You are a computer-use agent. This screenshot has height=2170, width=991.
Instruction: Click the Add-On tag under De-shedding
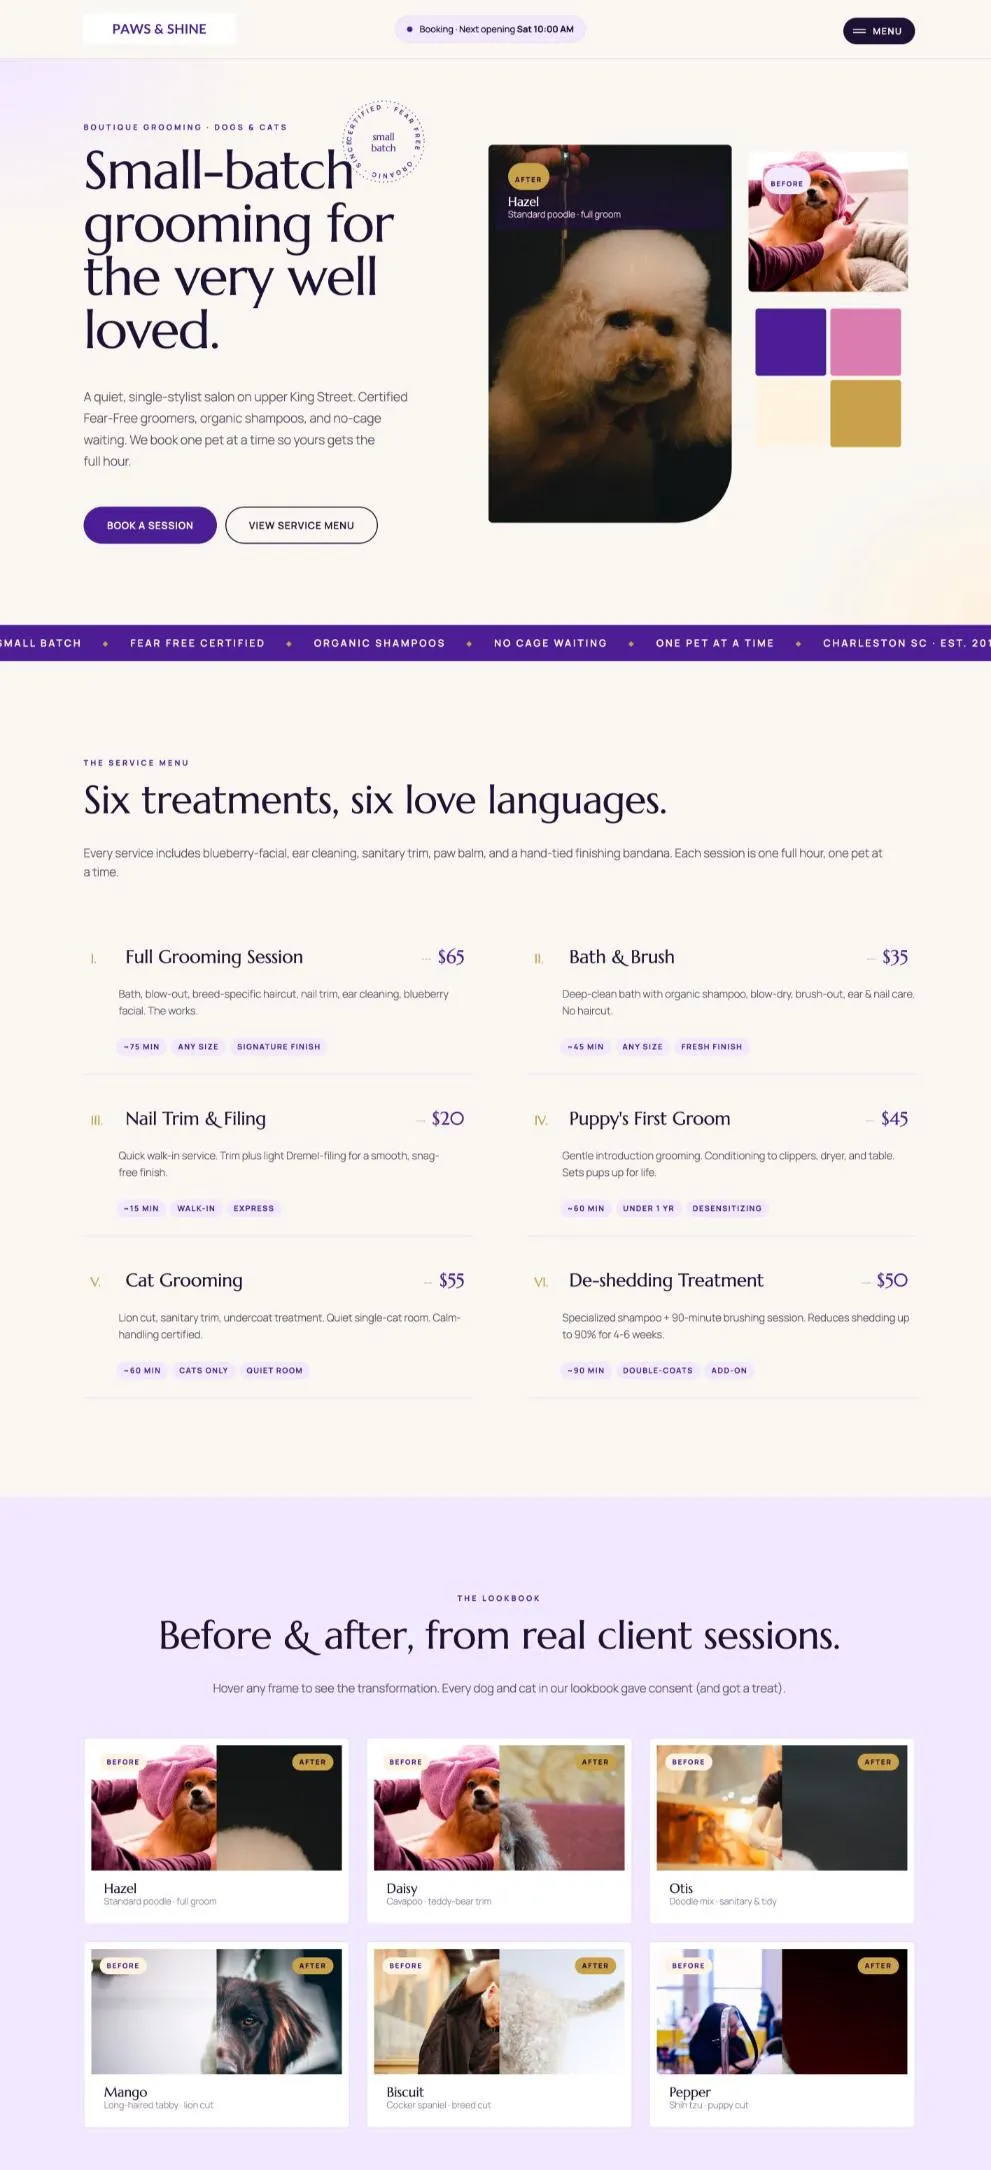[729, 1370]
